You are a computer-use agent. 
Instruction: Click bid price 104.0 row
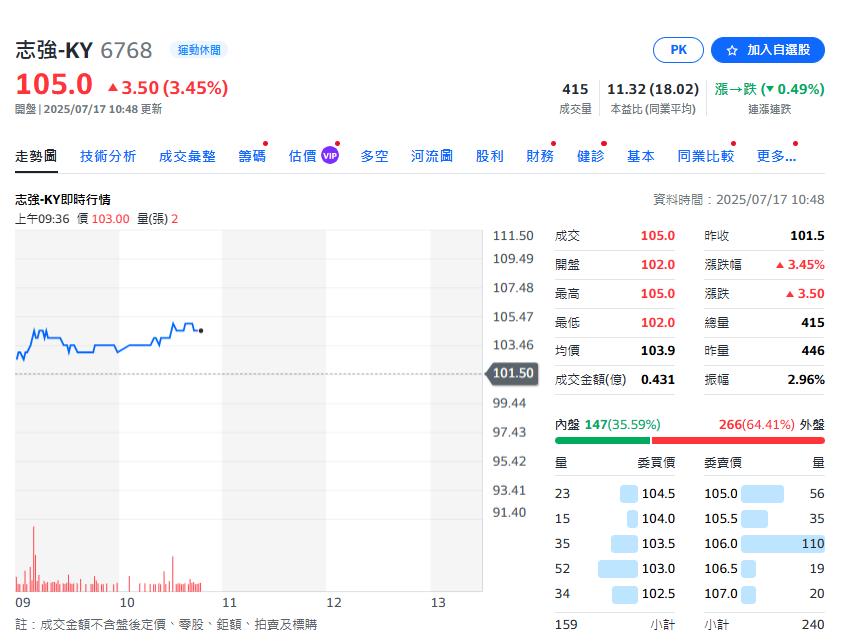coord(615,518)
